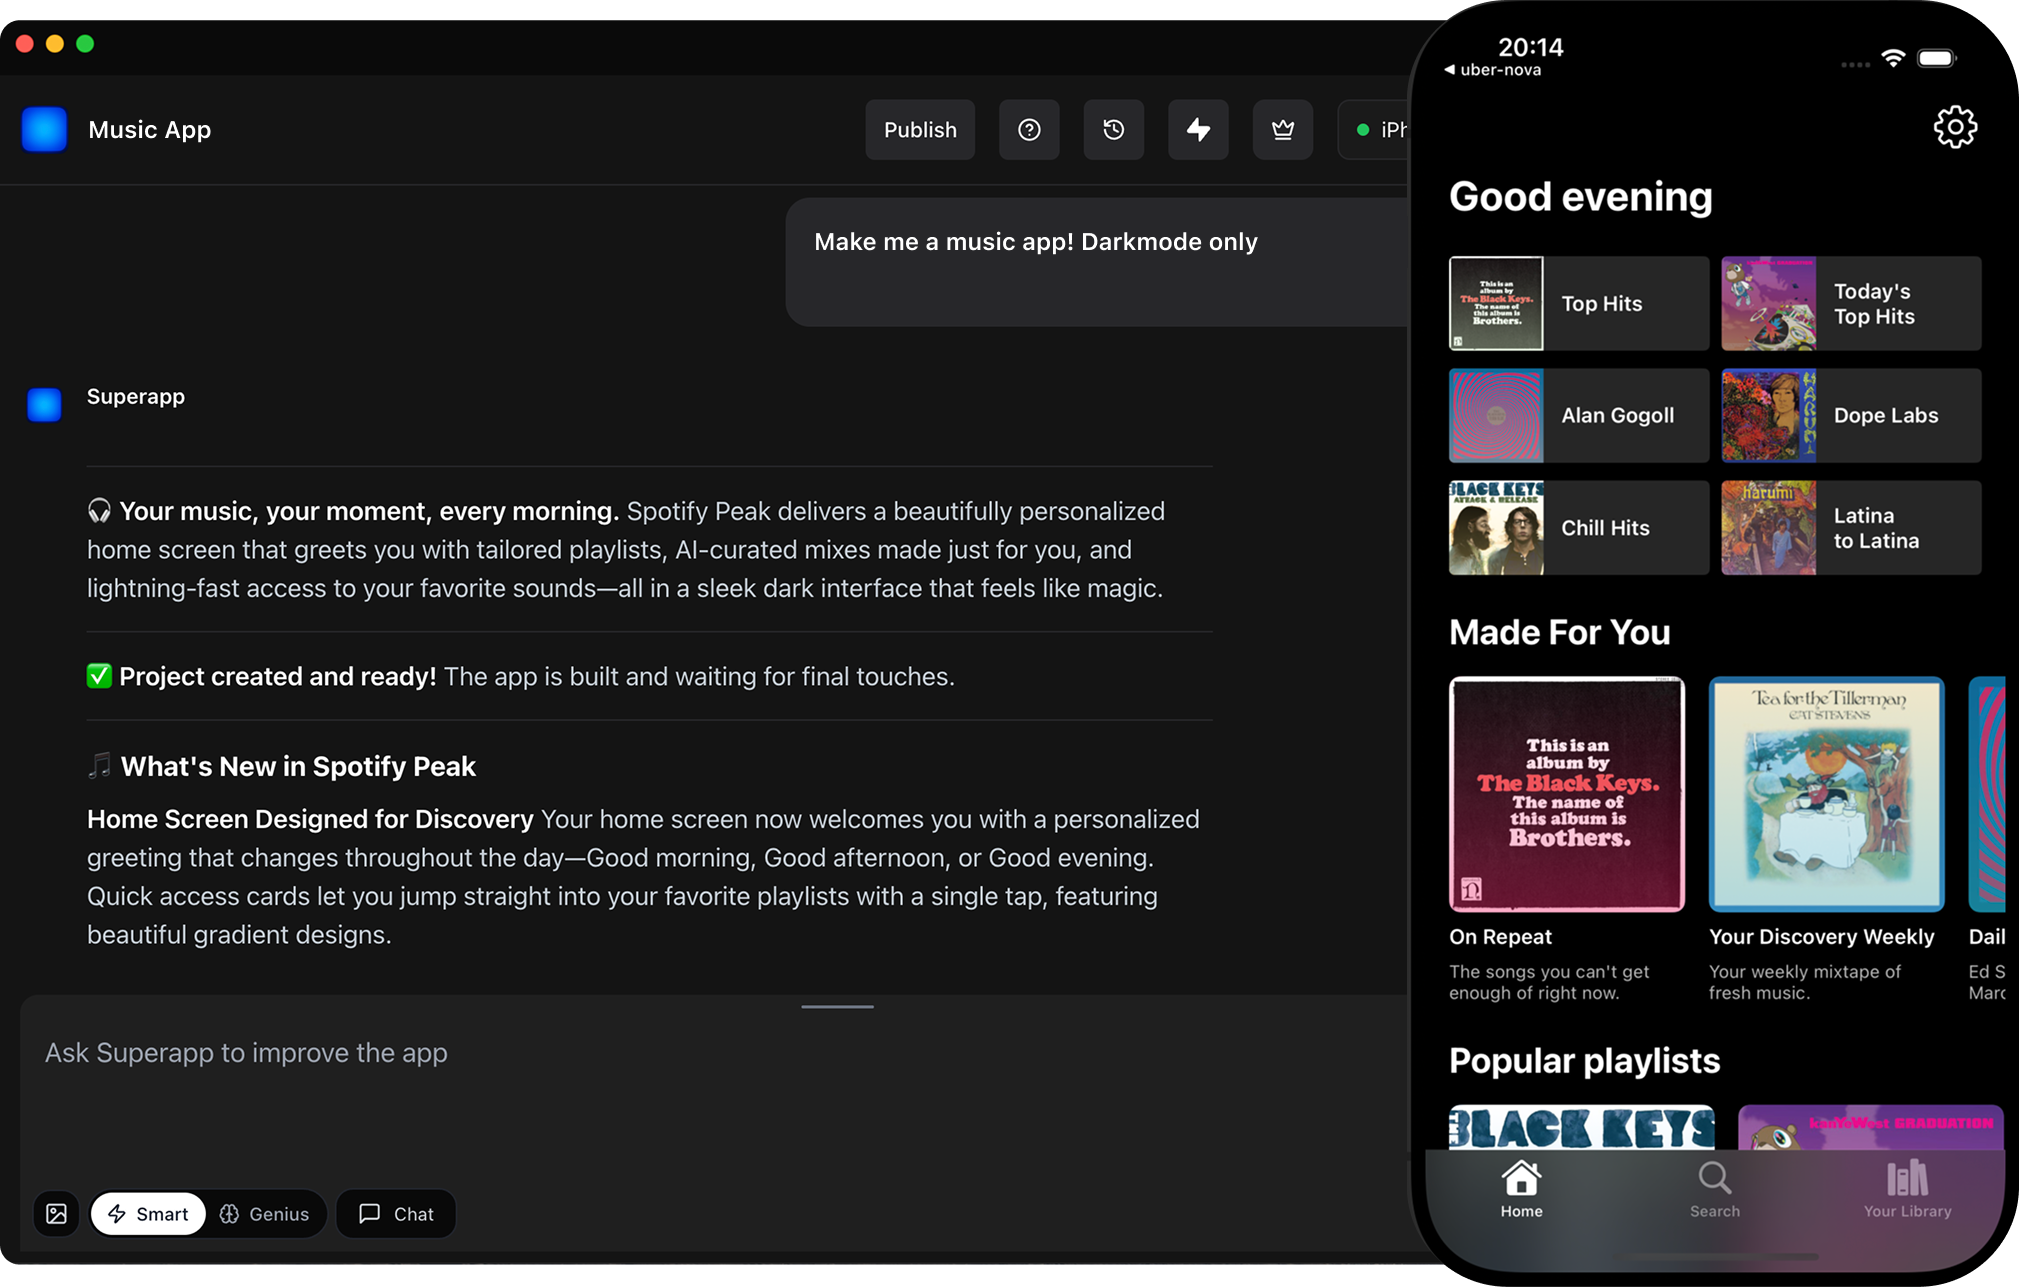The image size is (2020, 1287).
Task: Toggle Chat mode
Action: click(x=396, y=1213)
